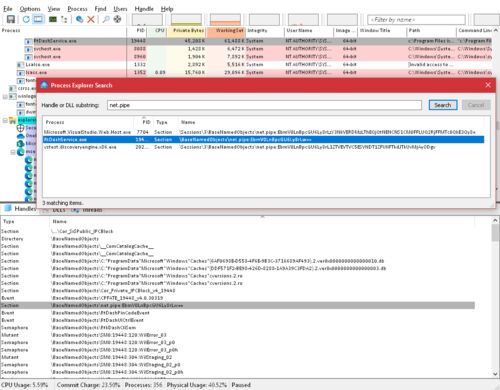Select the gray highlighted process row with PID 19440
The image size is (500, 390).
pos(246,41)
